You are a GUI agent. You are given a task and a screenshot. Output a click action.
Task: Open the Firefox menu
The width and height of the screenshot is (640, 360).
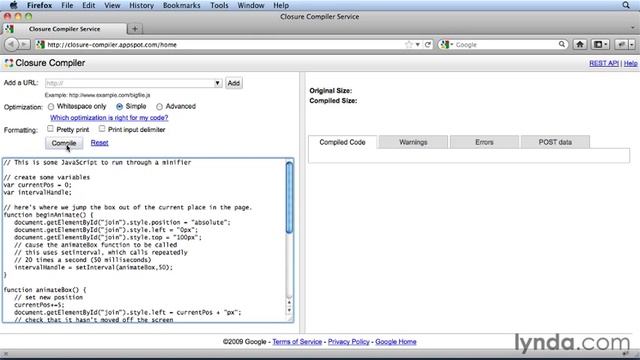(39, 5)
